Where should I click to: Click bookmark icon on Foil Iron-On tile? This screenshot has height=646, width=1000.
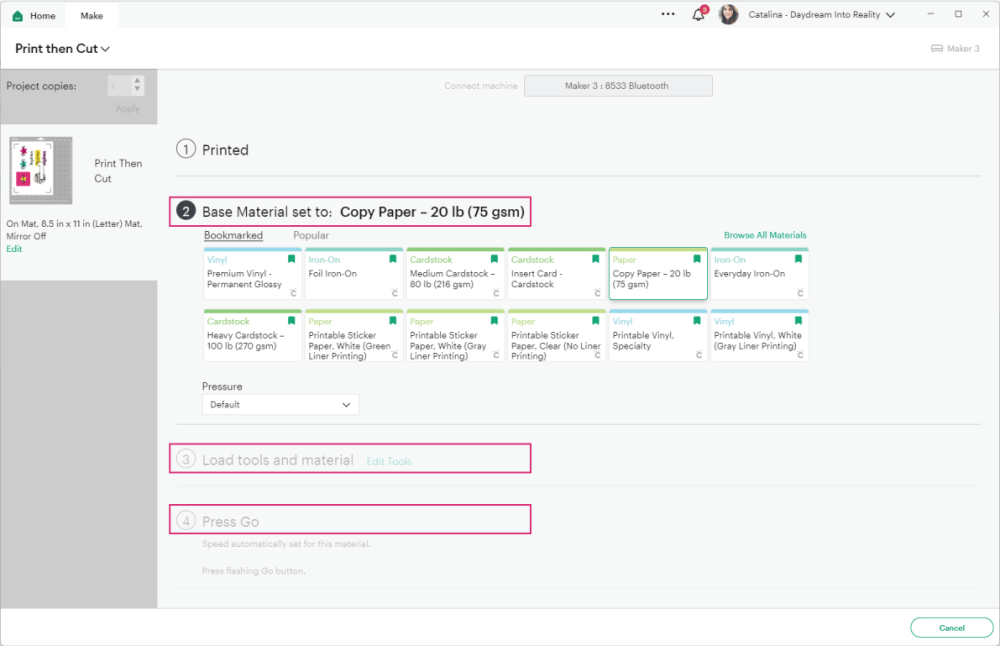[393, 259]
